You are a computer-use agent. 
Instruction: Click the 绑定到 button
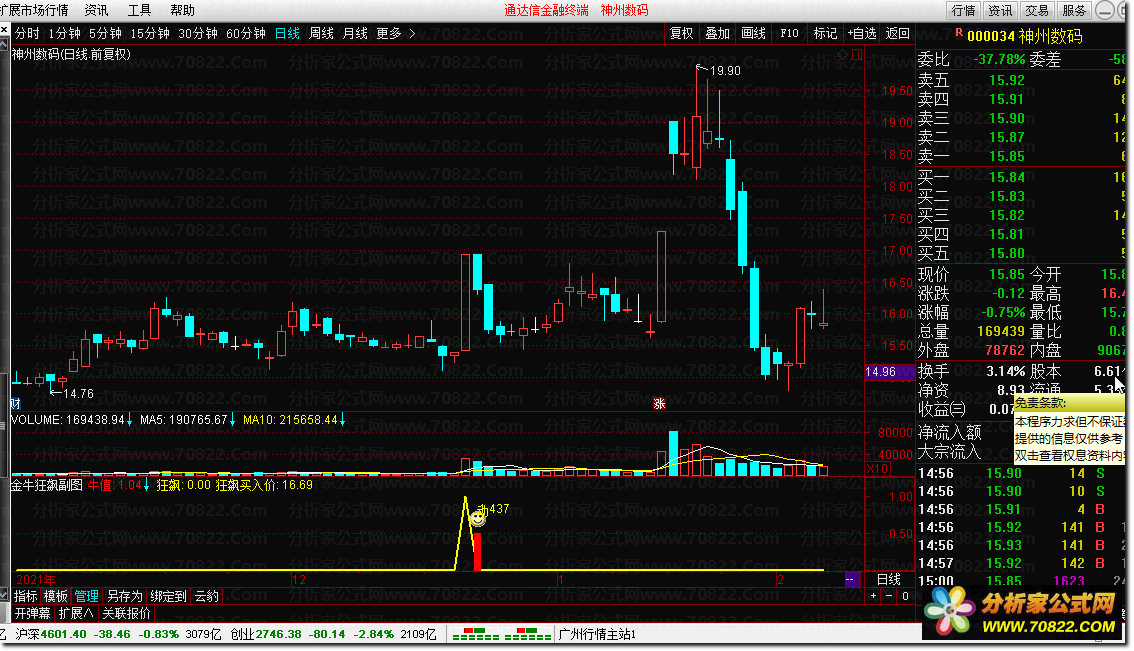pyautogui.click(x=169, y=596)
